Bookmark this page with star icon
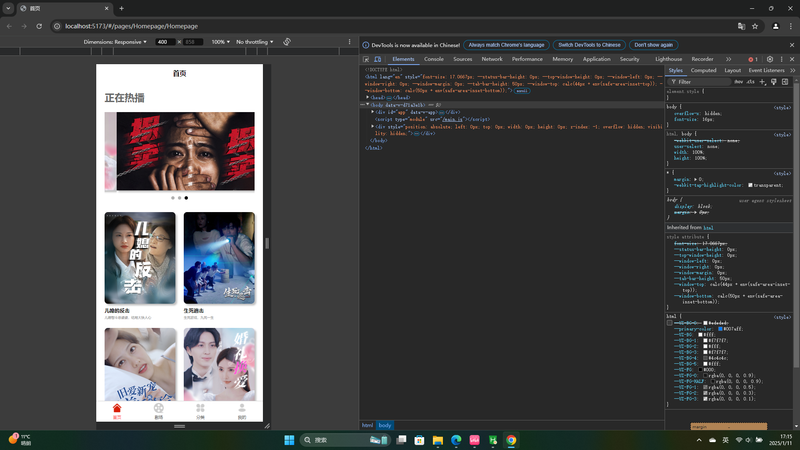The image size is (800, 450). click(755, 26)
